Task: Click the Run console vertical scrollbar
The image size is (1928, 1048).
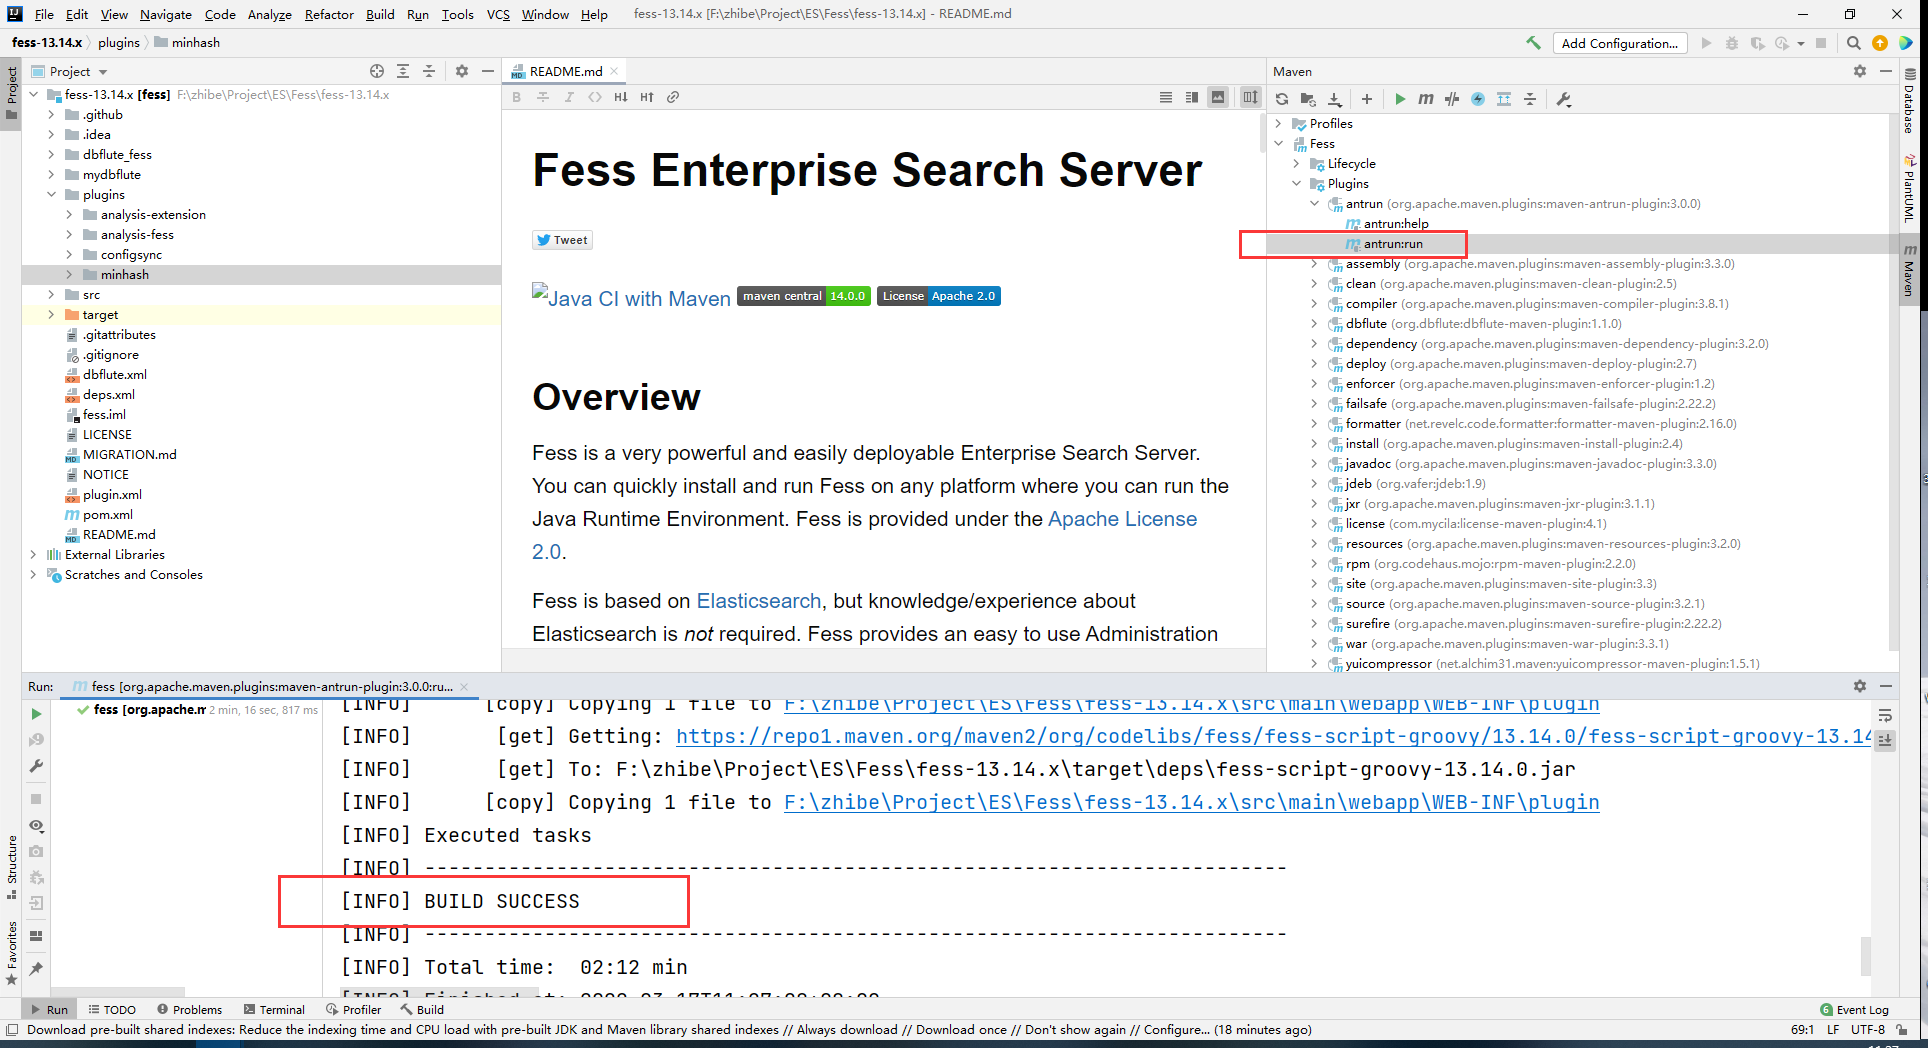Action: 1866,956
